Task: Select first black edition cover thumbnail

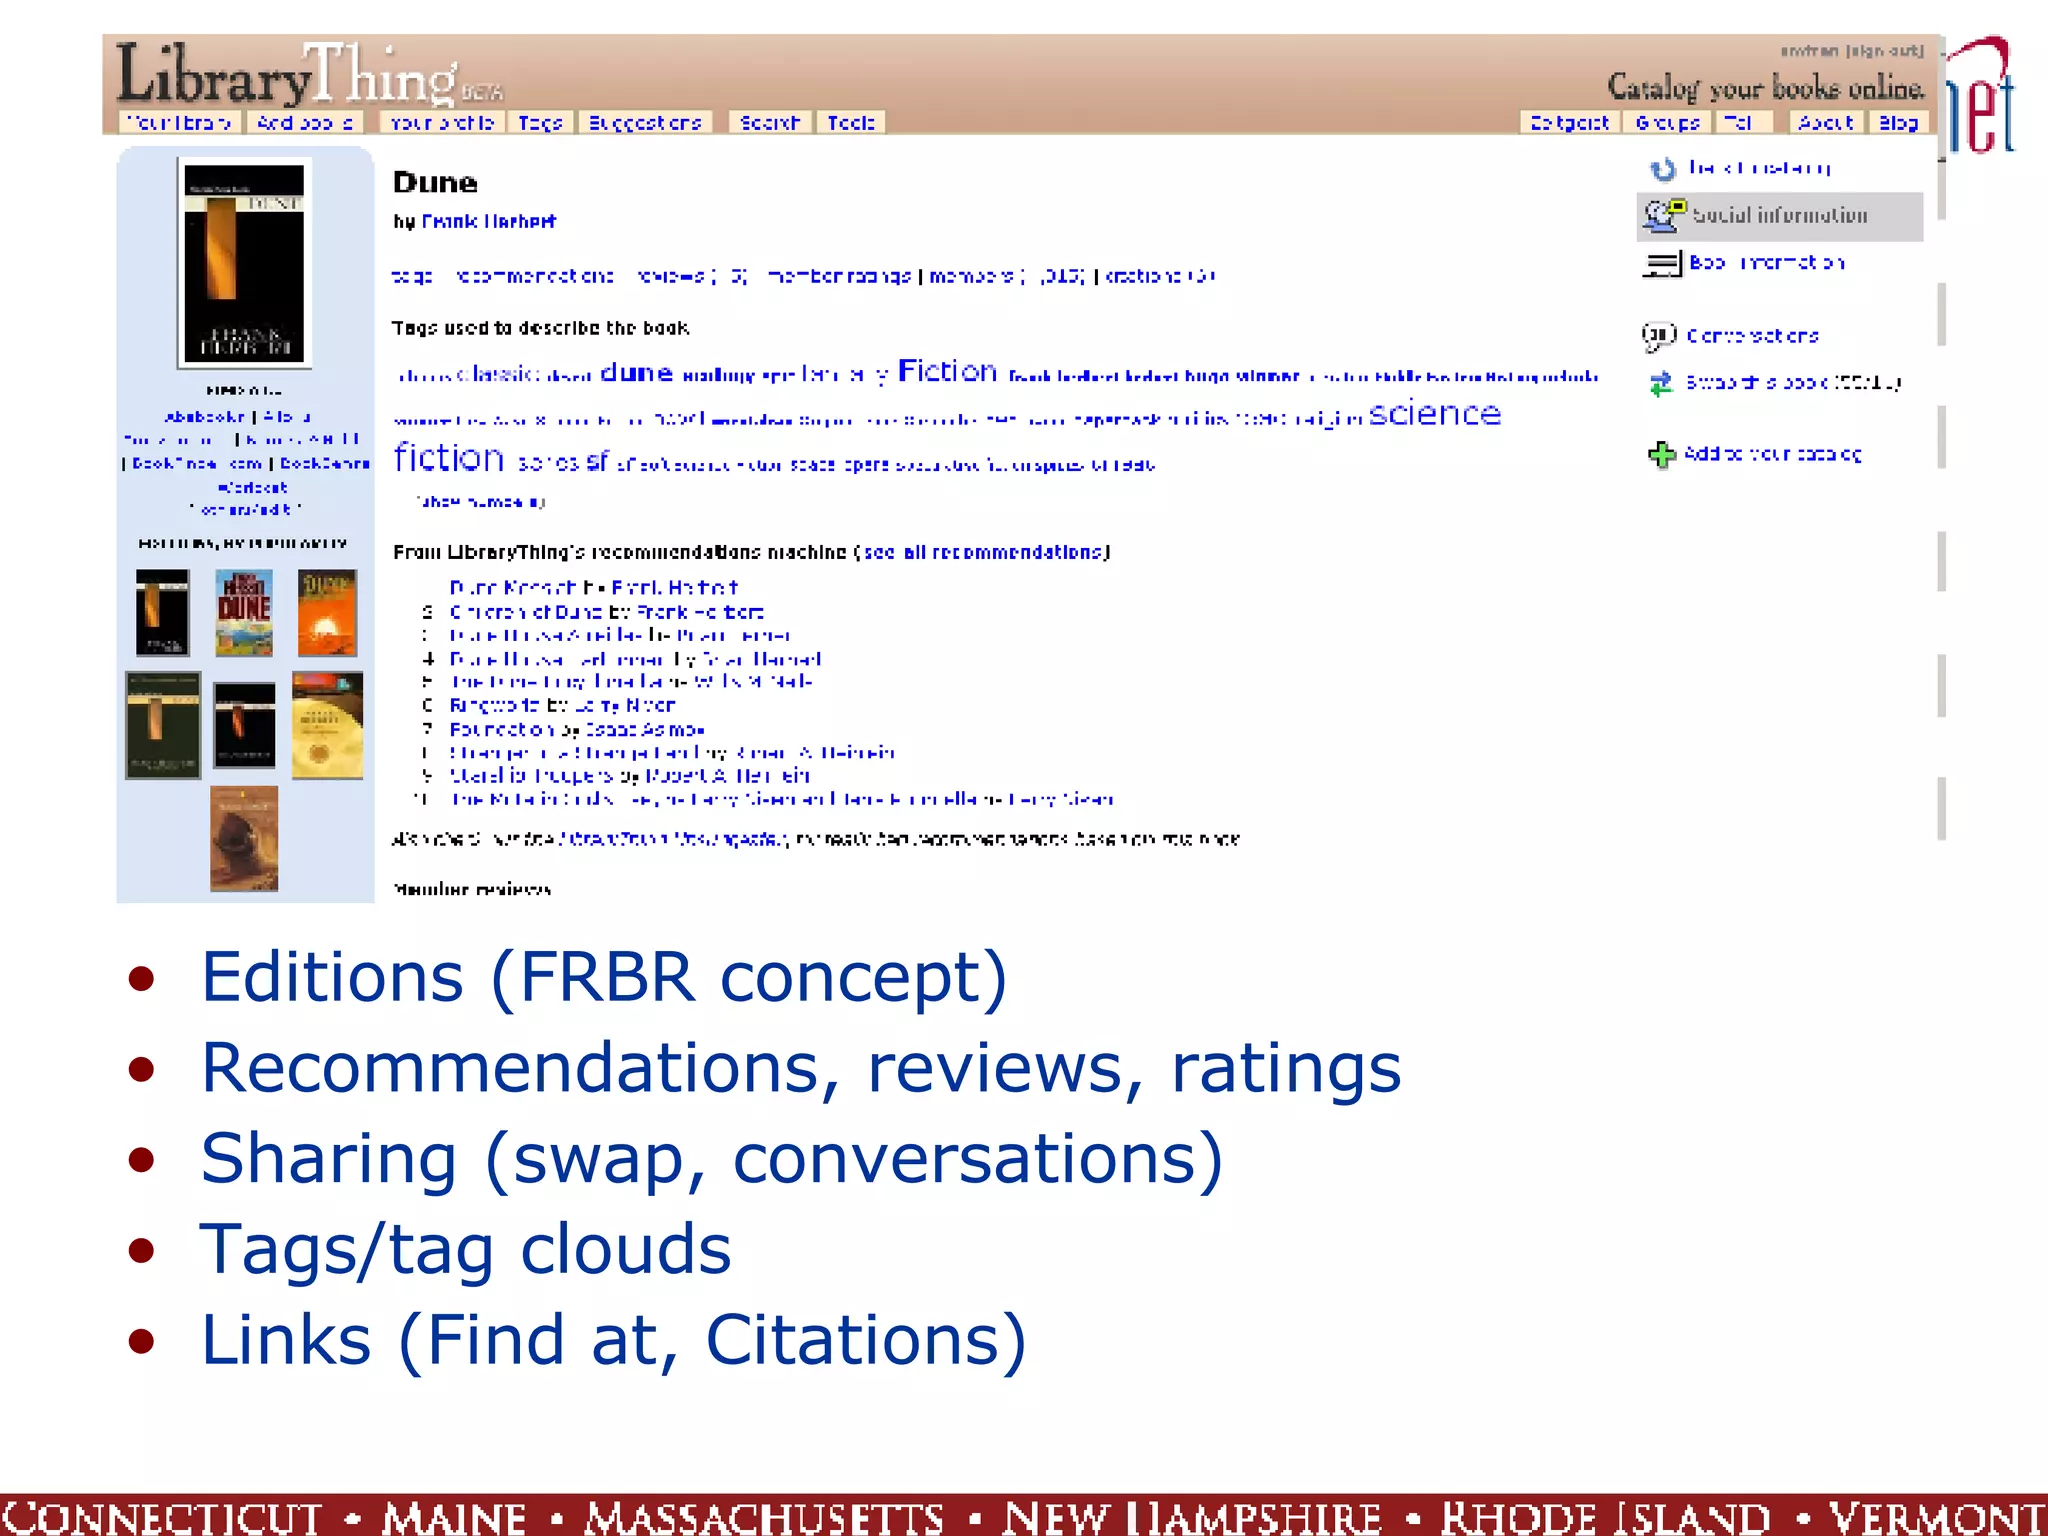Action: point(162,613)
